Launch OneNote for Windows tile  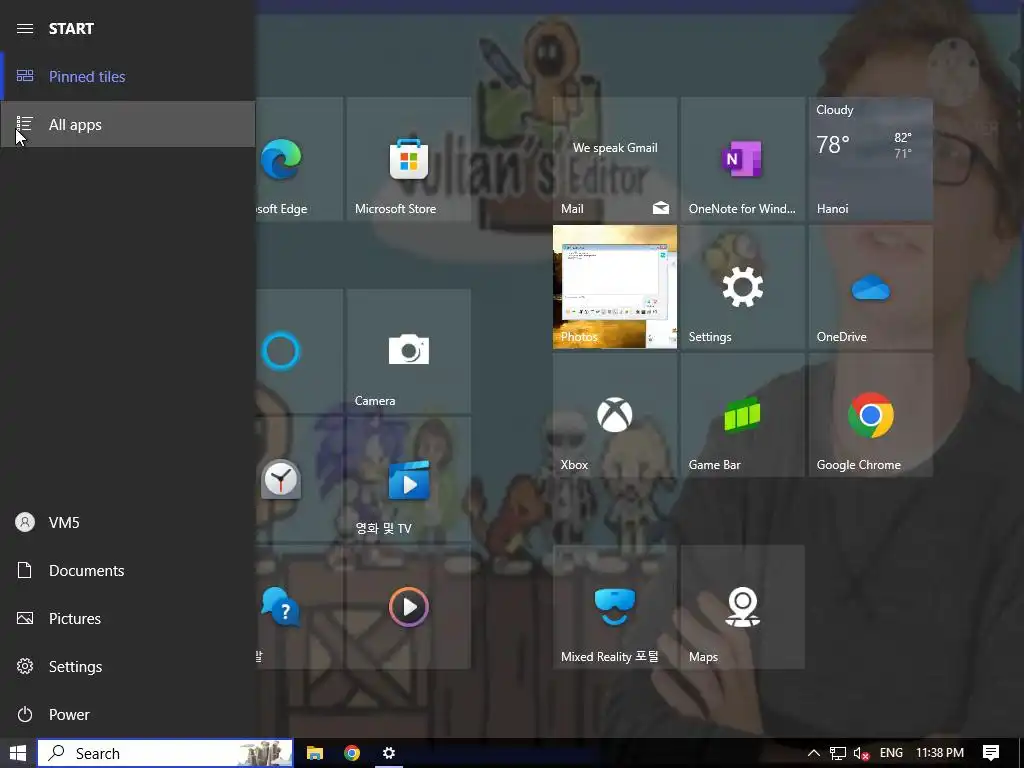click(x=743, y=159)
